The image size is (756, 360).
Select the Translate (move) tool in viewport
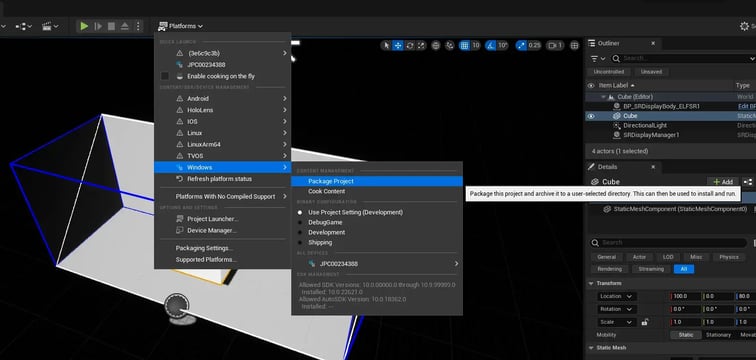pyautogui.click(x=398, y=45)
